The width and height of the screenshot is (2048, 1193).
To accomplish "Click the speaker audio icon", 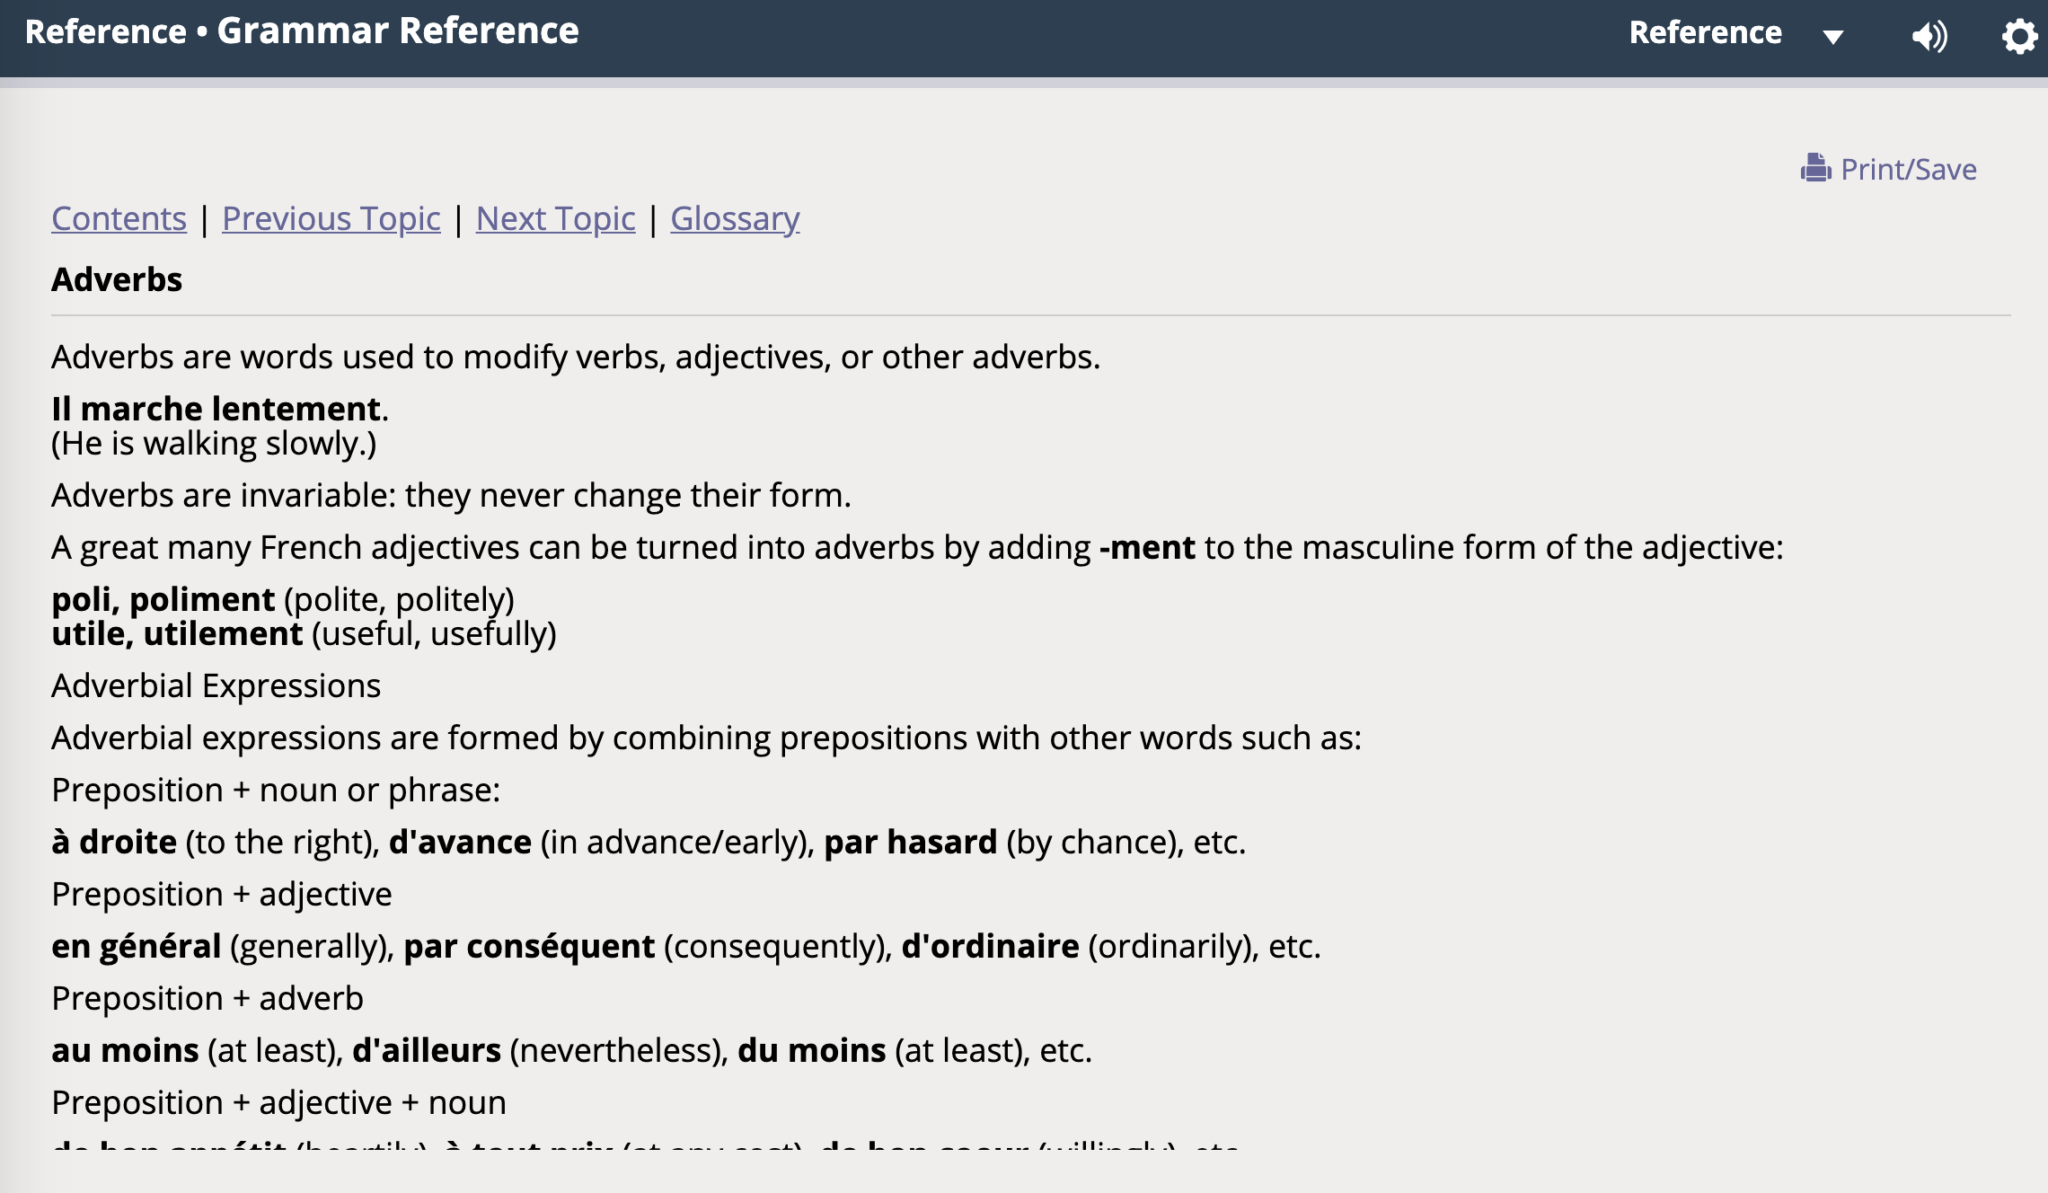I will tap(1929, 36).
